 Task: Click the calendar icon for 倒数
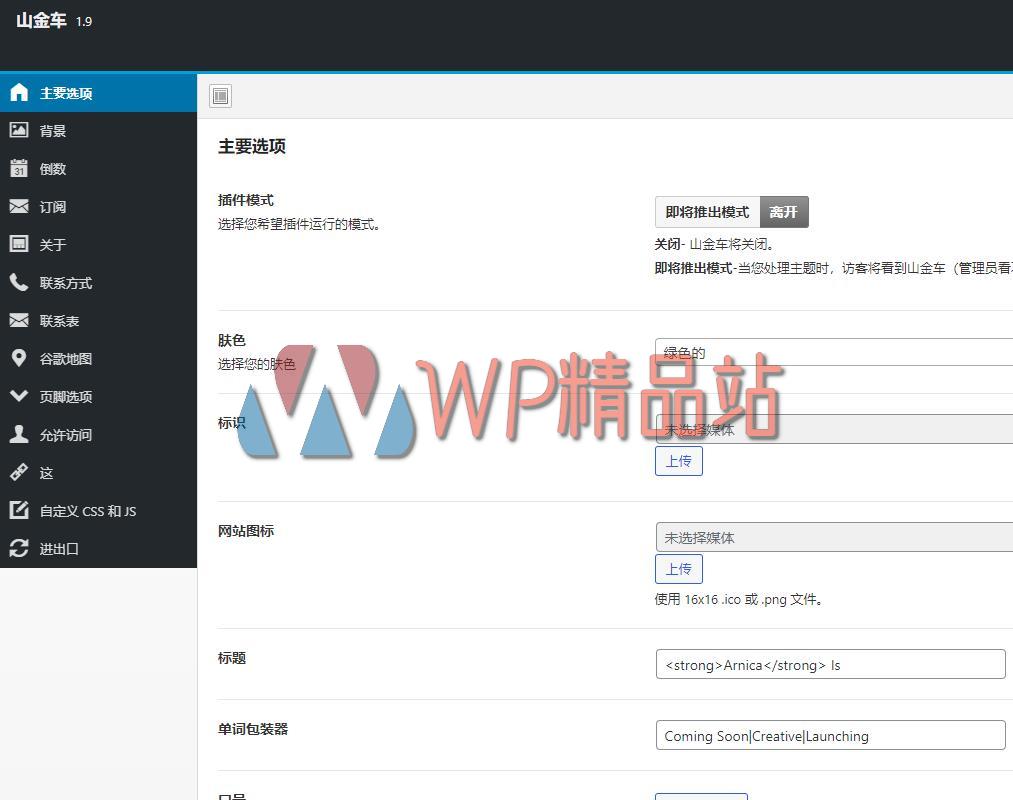coord(19,168)
